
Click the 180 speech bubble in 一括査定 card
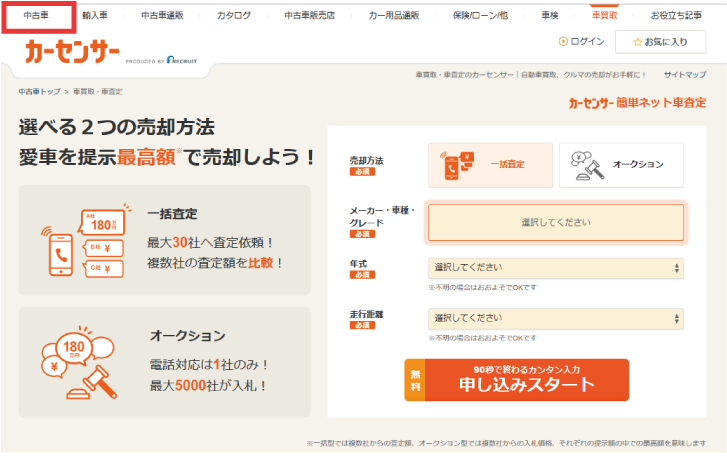(x=104, y=223)
